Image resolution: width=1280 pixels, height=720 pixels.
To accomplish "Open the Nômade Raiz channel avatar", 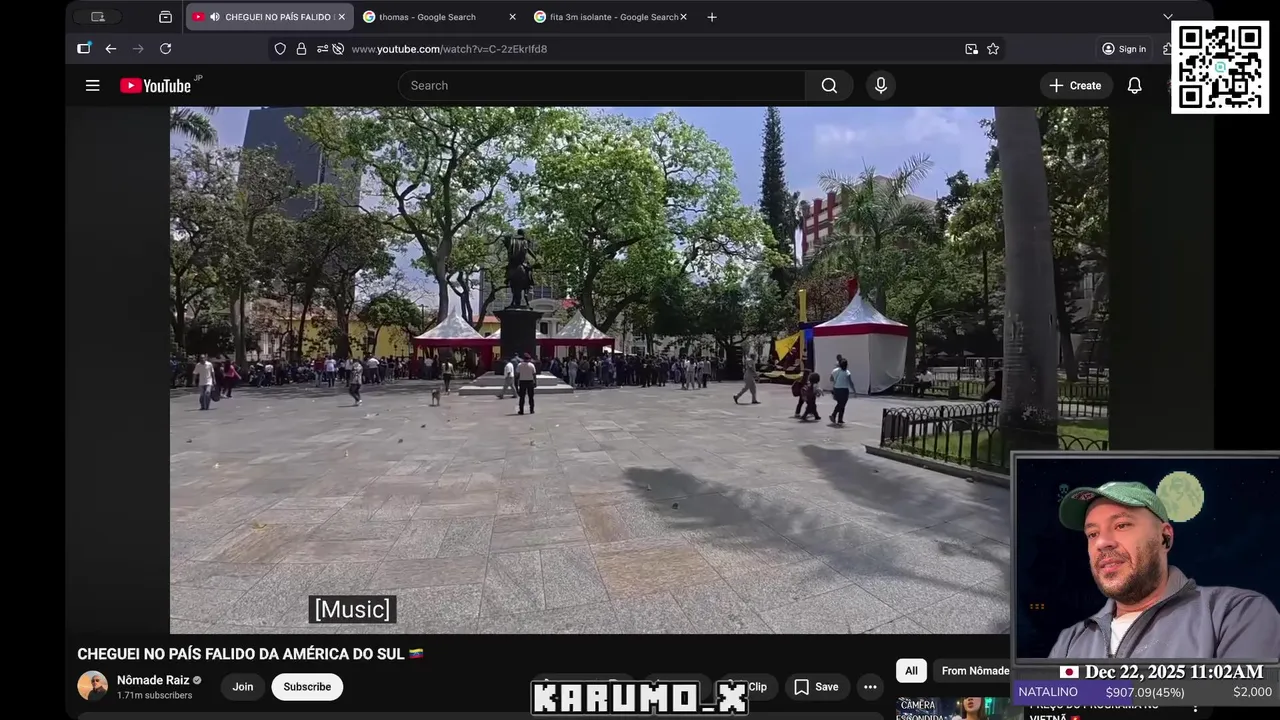I will click(93, 686).
